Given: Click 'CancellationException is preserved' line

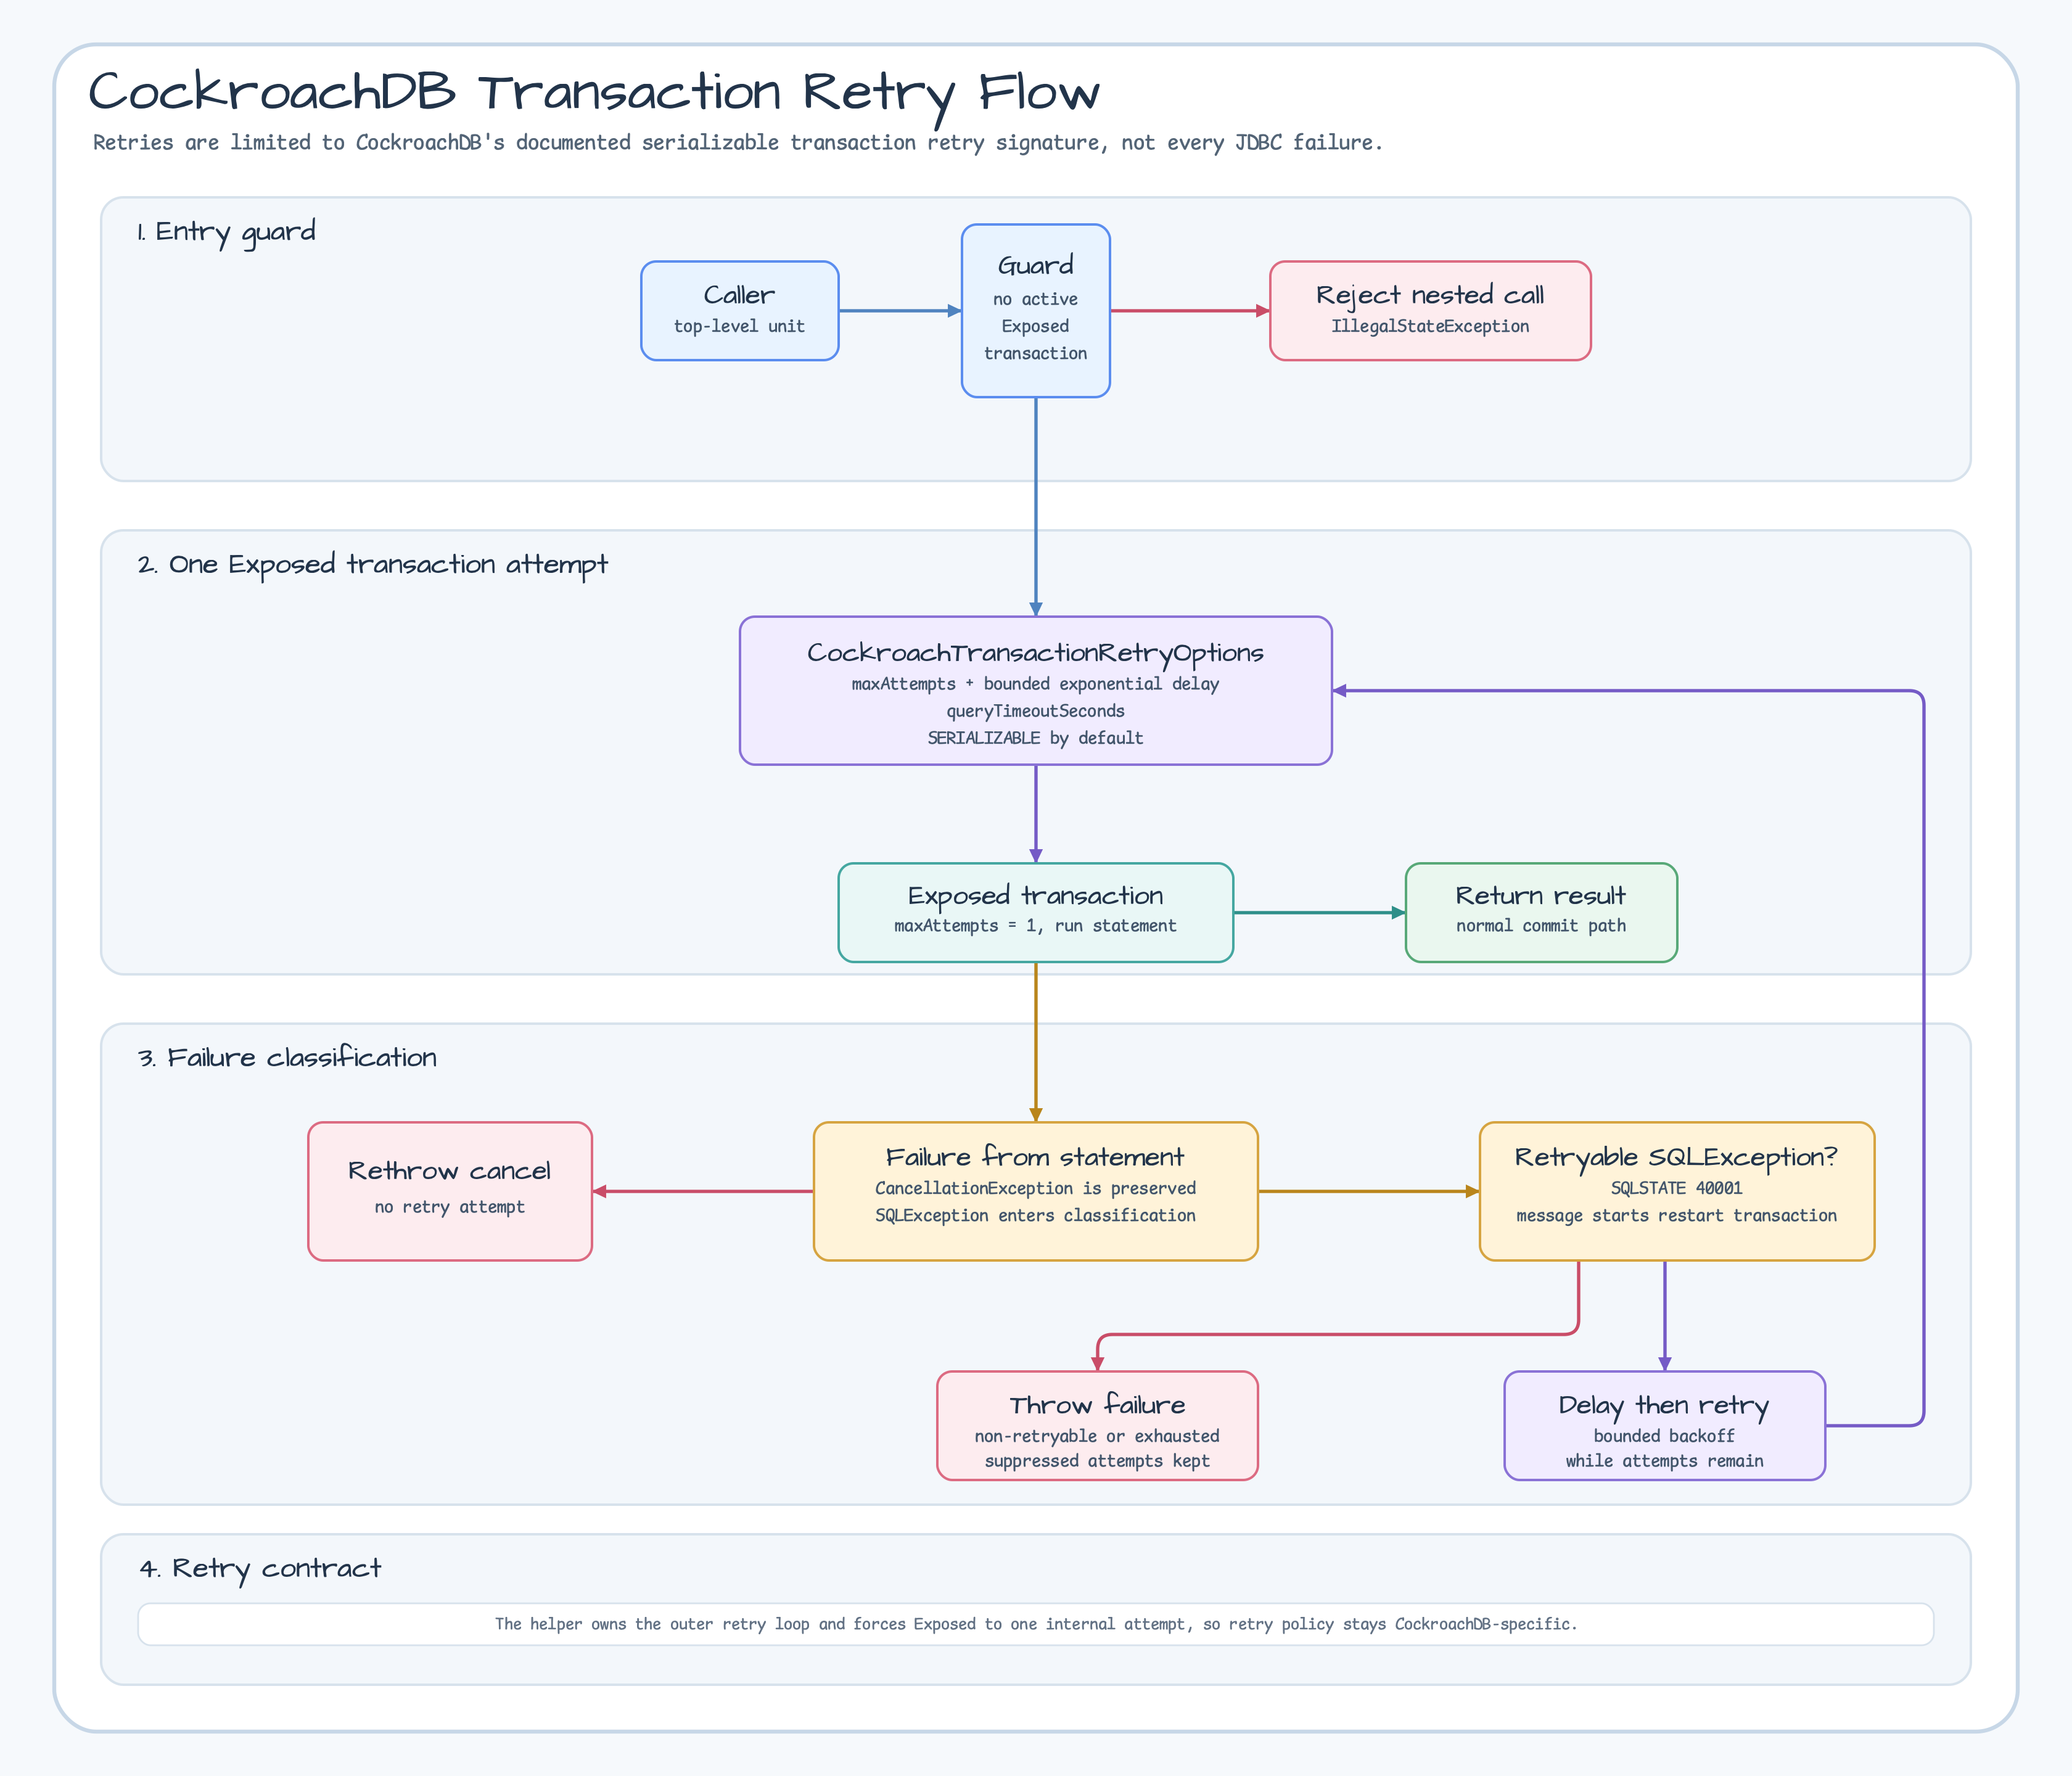Looking at the screenshot, I should [x=1035, y=1188].
